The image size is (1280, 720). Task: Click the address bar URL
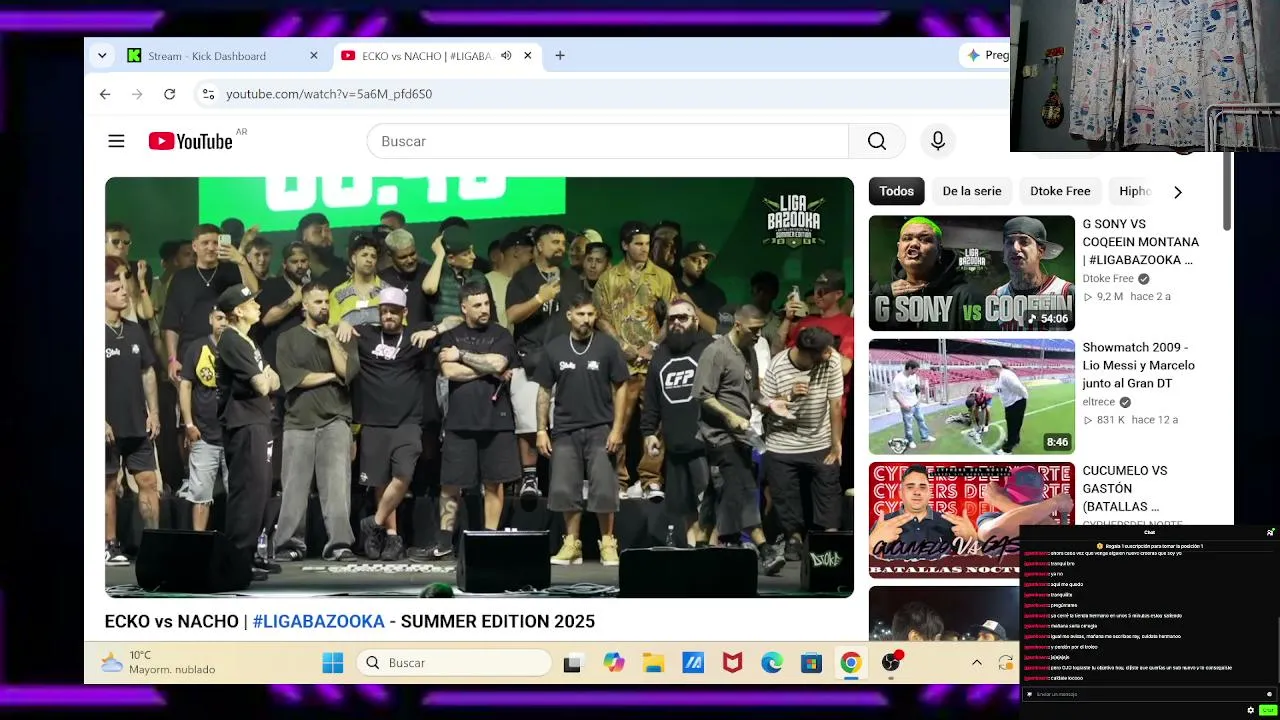(x=329, y=94)
